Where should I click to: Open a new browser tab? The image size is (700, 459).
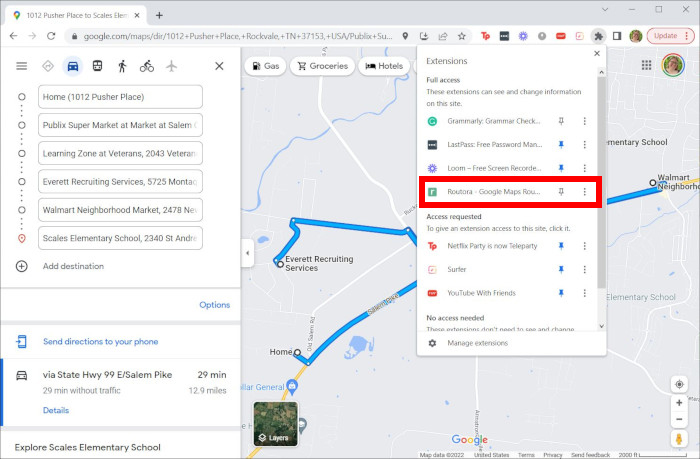click(159, 16)
